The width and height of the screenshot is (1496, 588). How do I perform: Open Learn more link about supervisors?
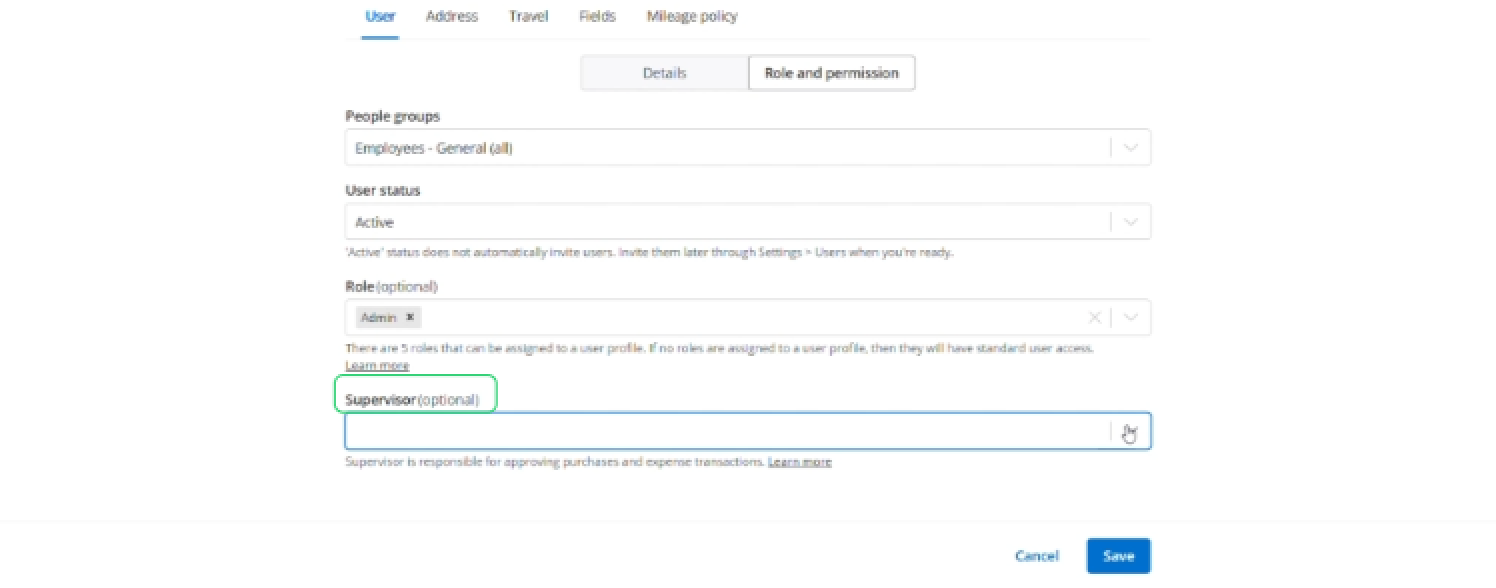point(799,462)
